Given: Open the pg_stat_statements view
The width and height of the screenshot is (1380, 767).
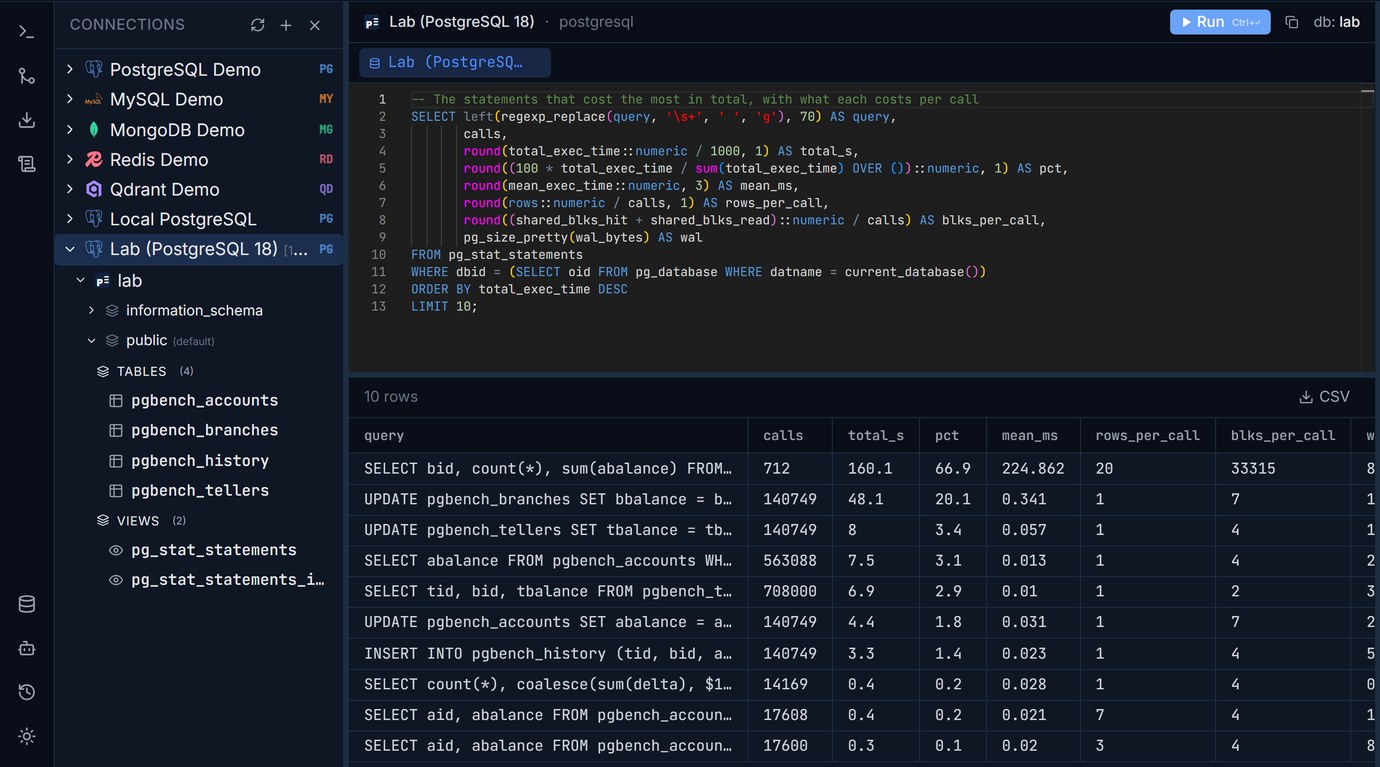Looking at the screenshot, I should (x=214, y=550).
